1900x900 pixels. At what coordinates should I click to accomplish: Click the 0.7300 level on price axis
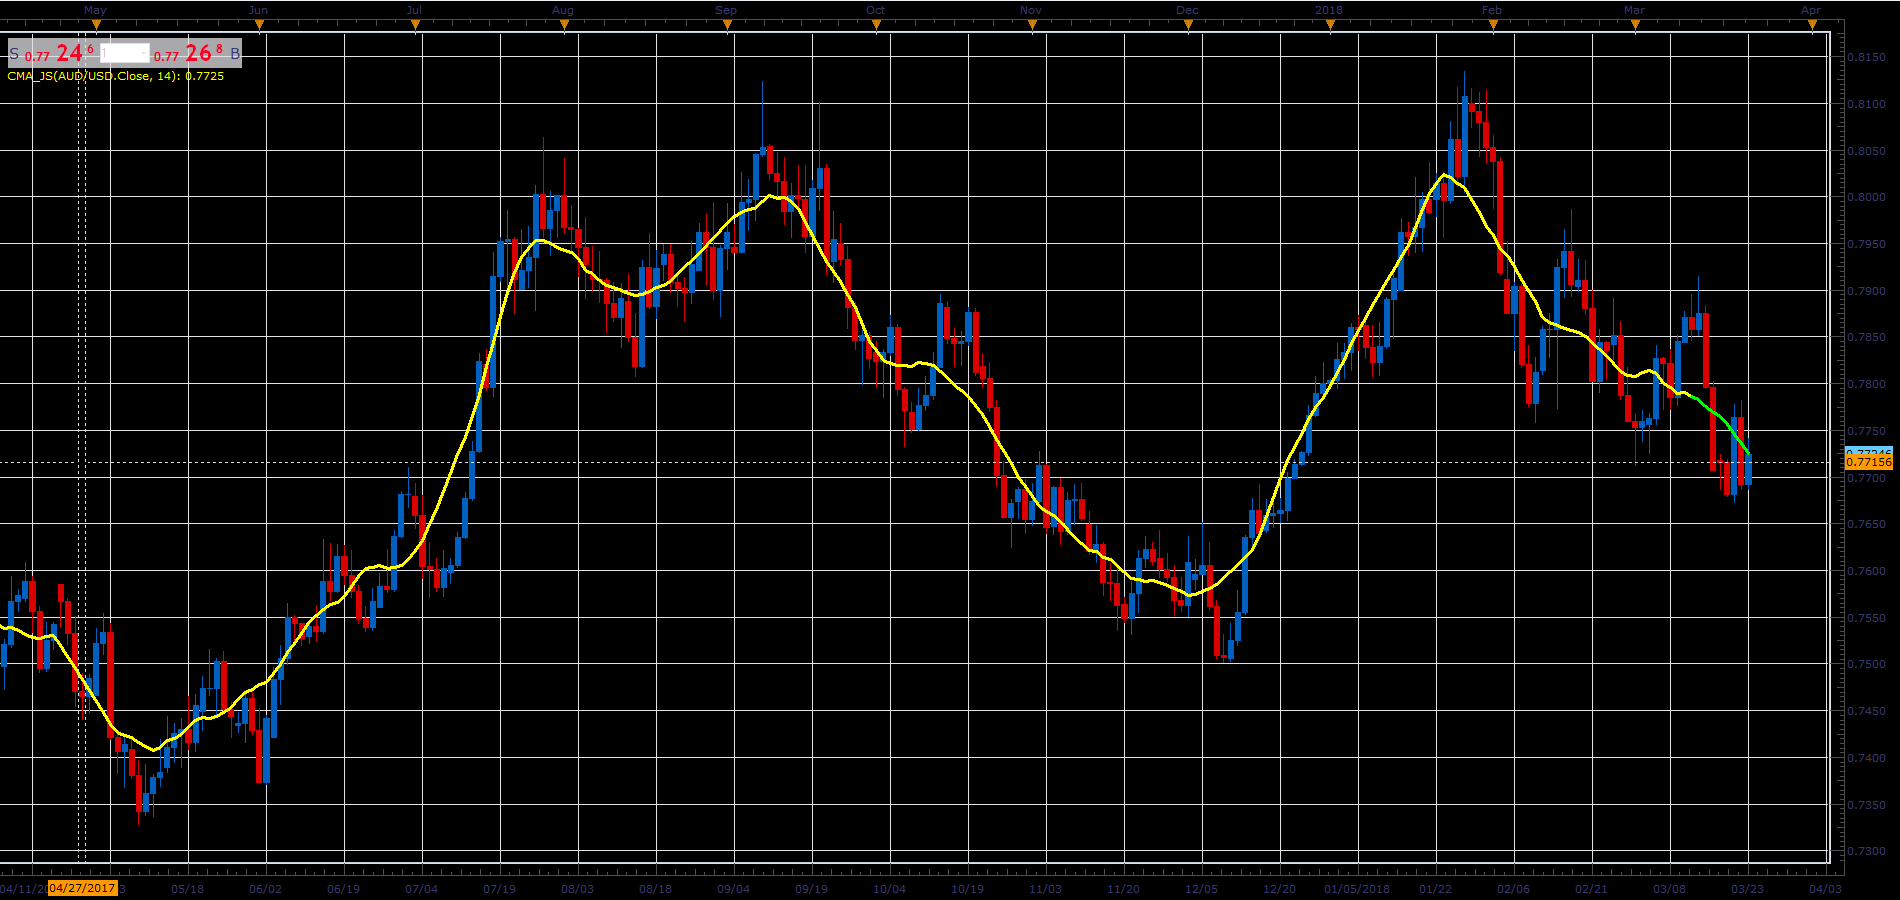[x=1866, y=852]
